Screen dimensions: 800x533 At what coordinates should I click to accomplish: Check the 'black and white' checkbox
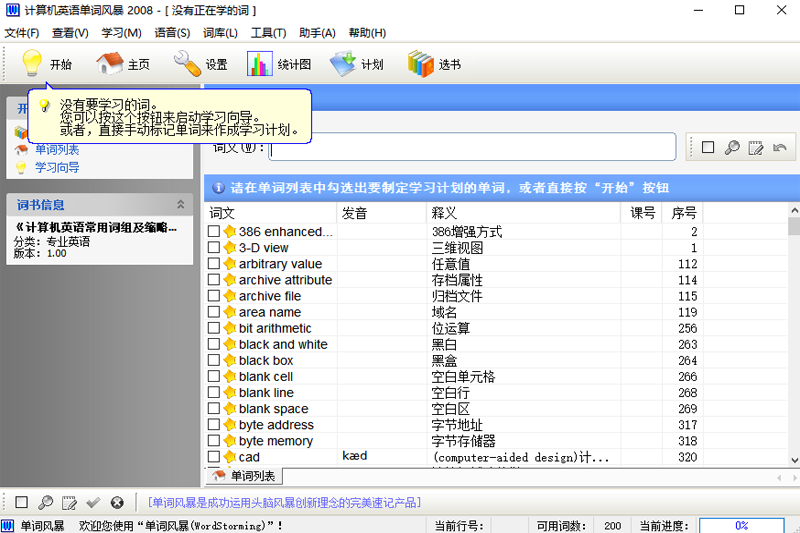tap(214, 344)
